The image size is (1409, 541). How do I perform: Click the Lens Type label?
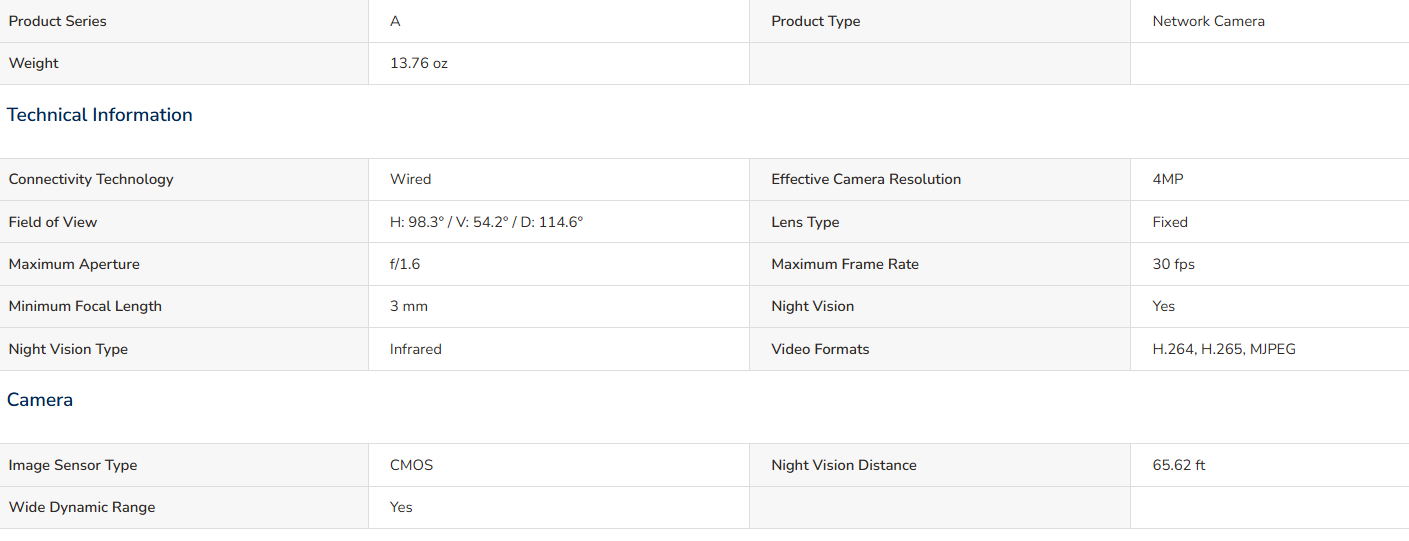coord(805,222)
